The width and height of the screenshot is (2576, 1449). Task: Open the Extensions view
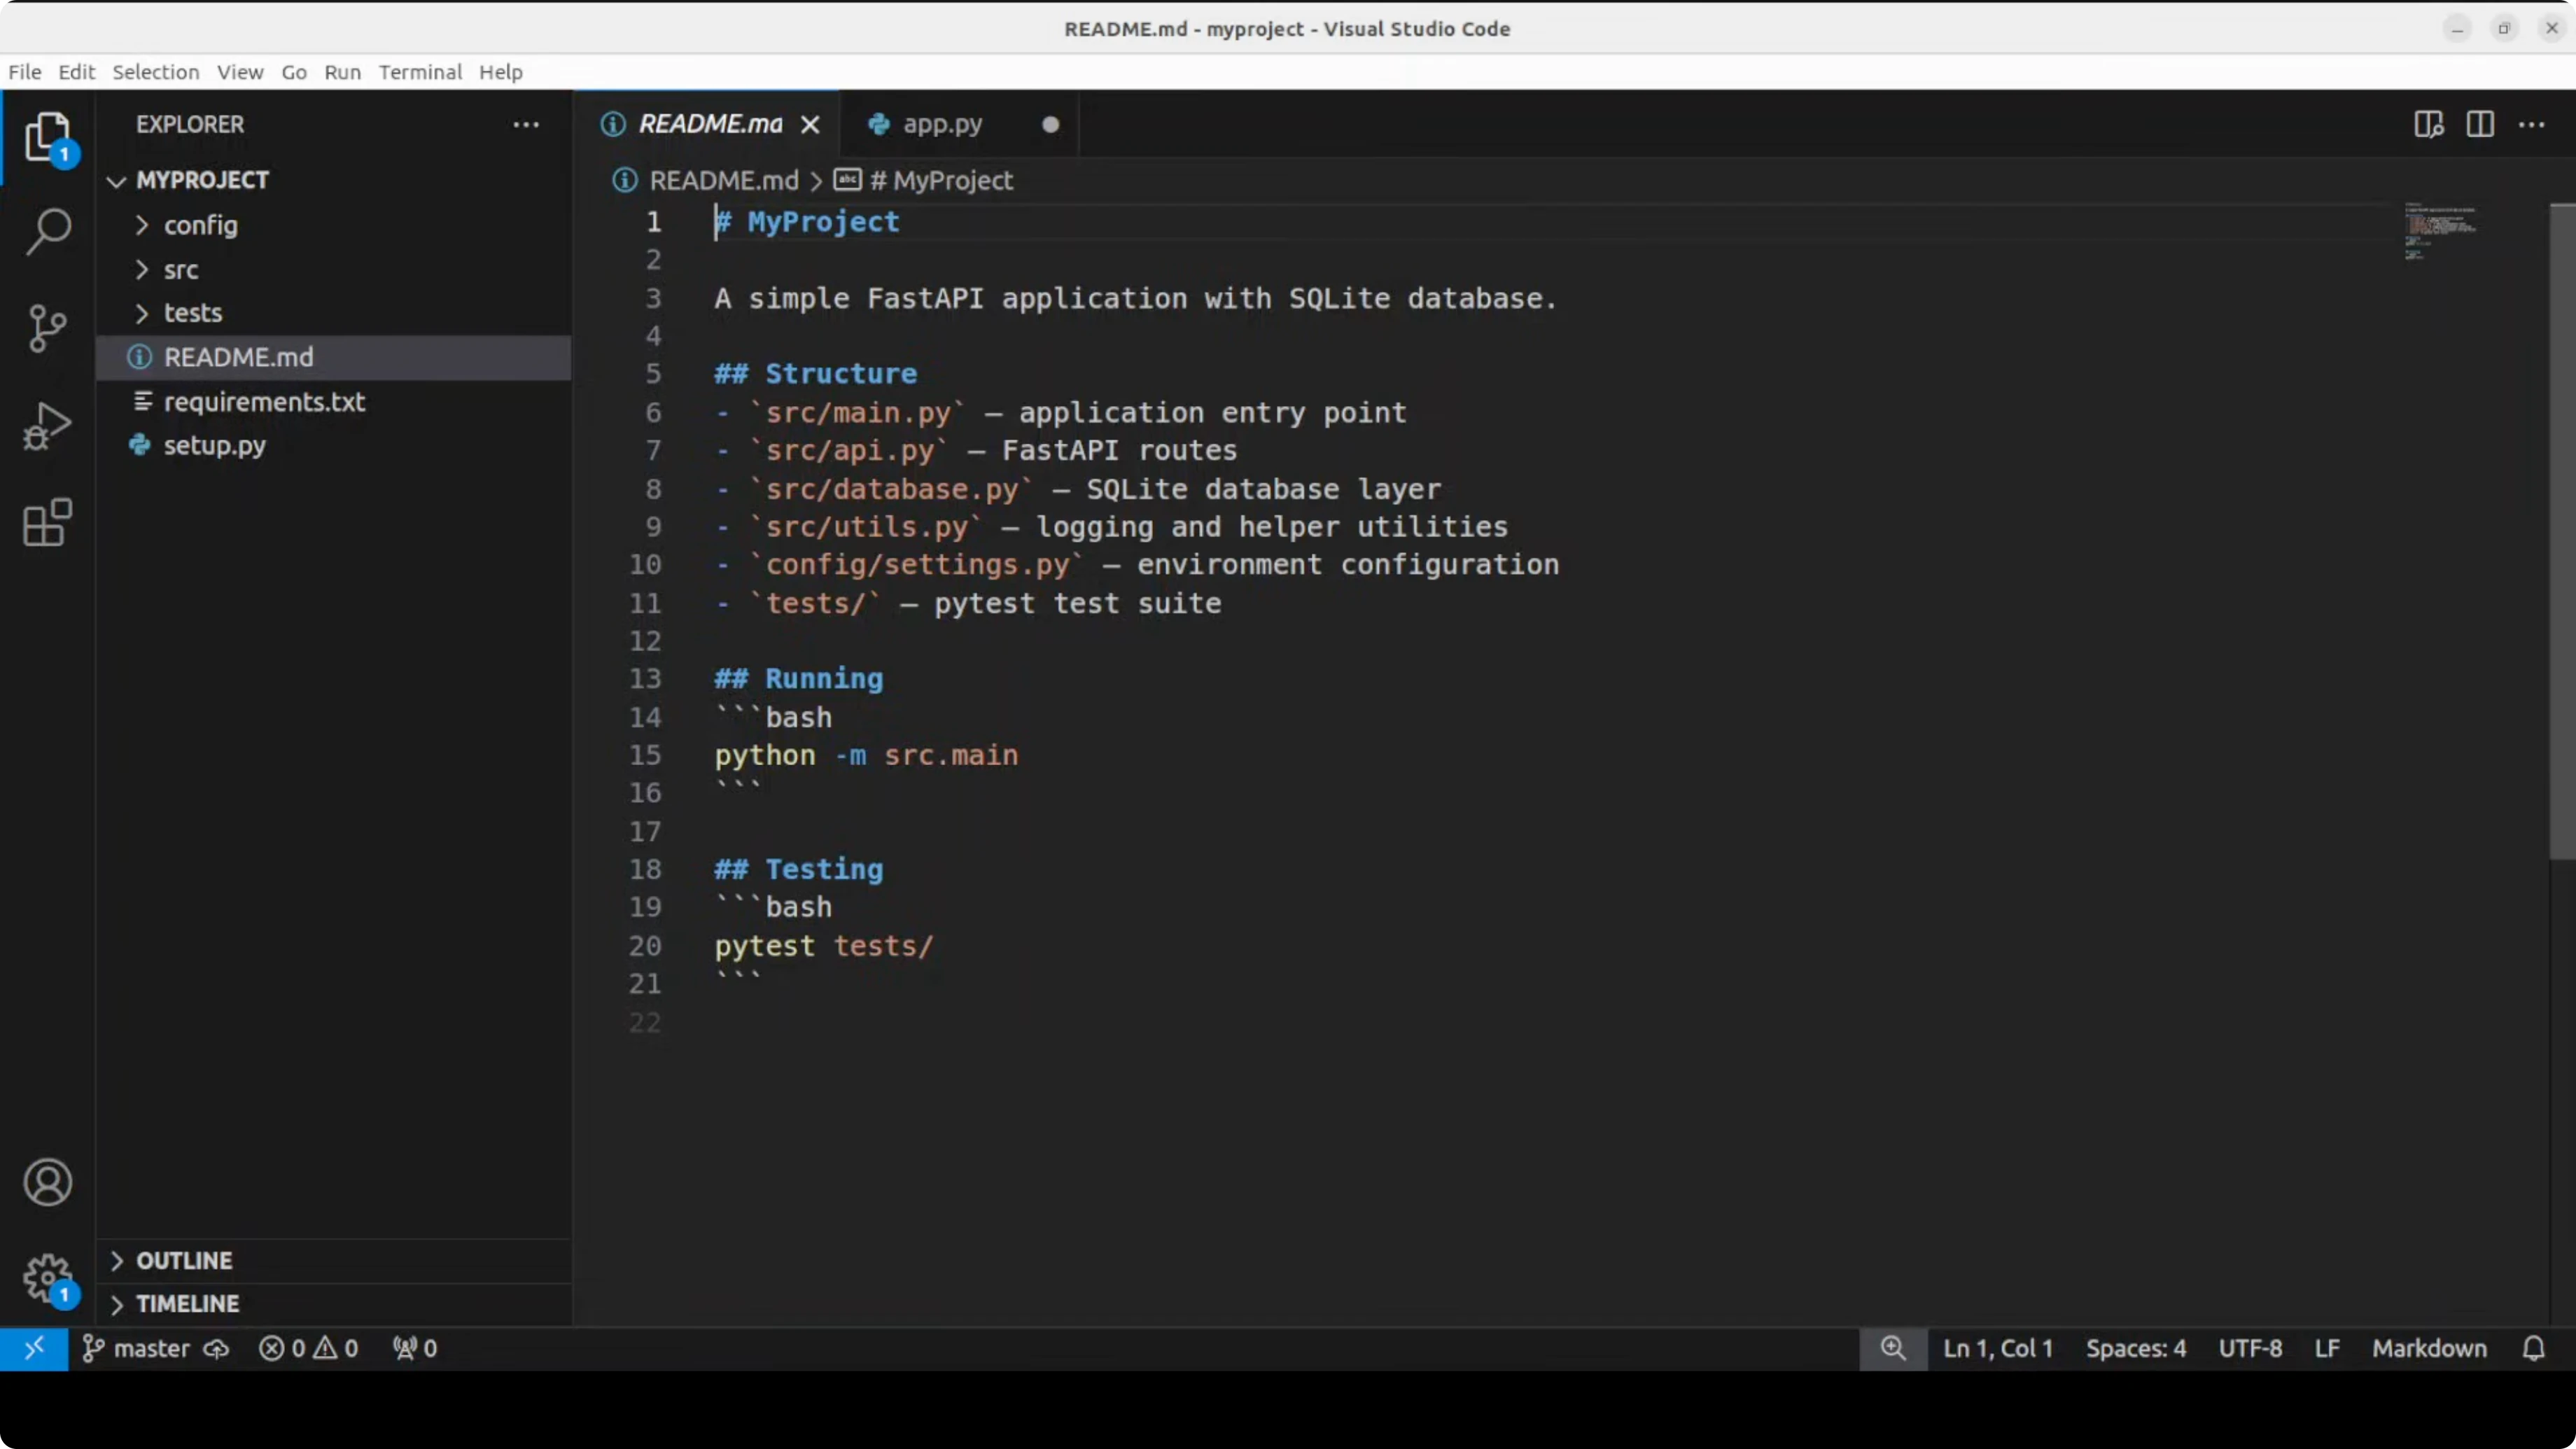[x=47, y=522]
